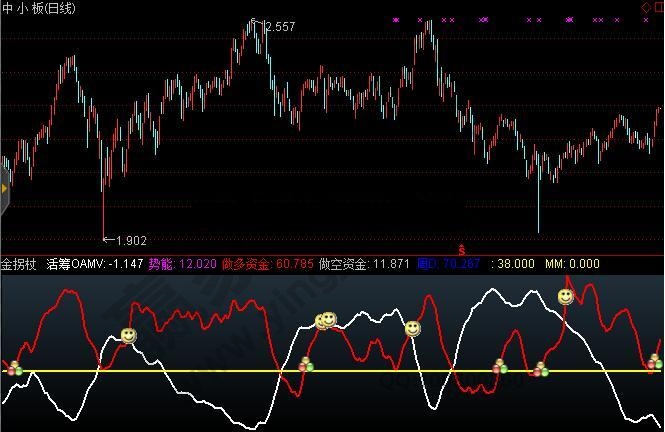Expand the side panel using left-edge arrow
The width and height of the screenshot is (665, 432).
tap(4, 187)
